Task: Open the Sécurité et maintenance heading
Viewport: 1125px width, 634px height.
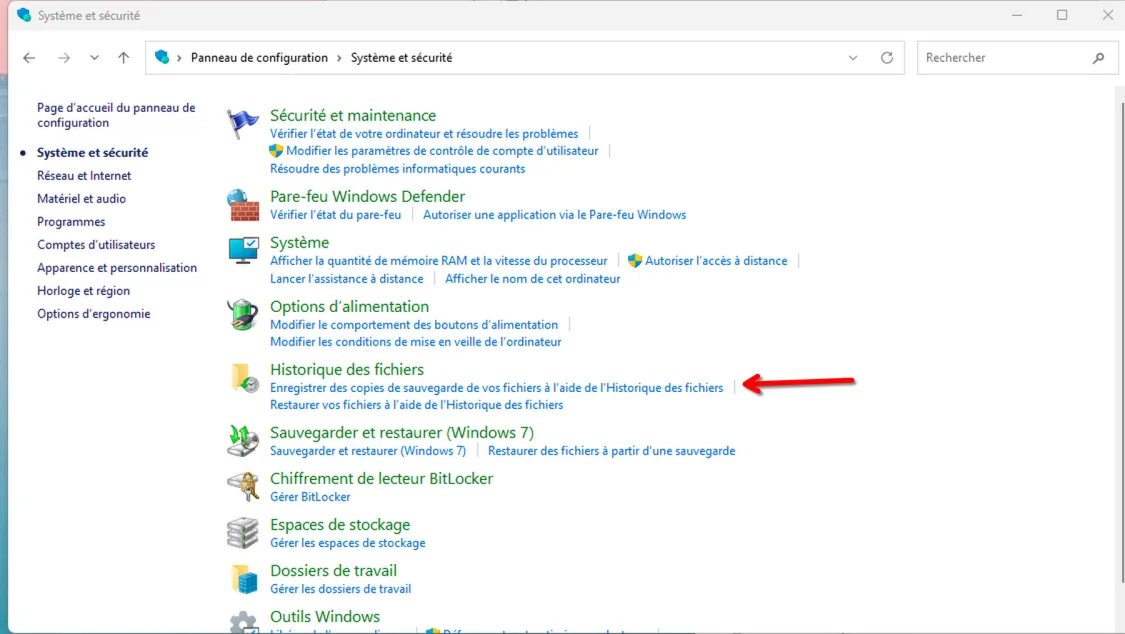Action: [x=353, y=115]
